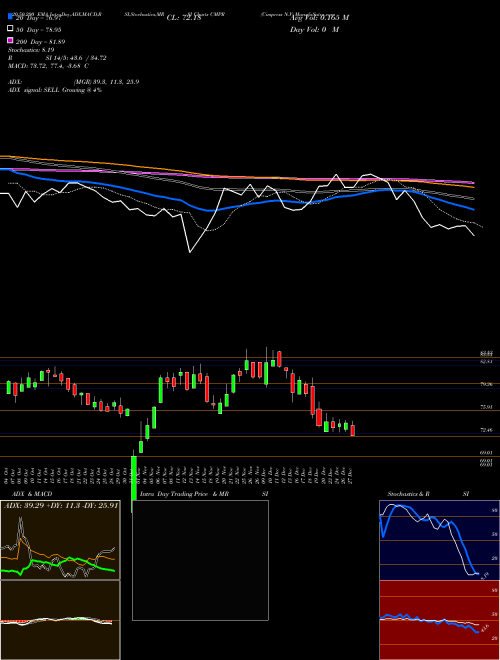Click the 'CL: 72.18' closing price label
The height and width of the screenshot is (660, 500).
click(184, 18)
